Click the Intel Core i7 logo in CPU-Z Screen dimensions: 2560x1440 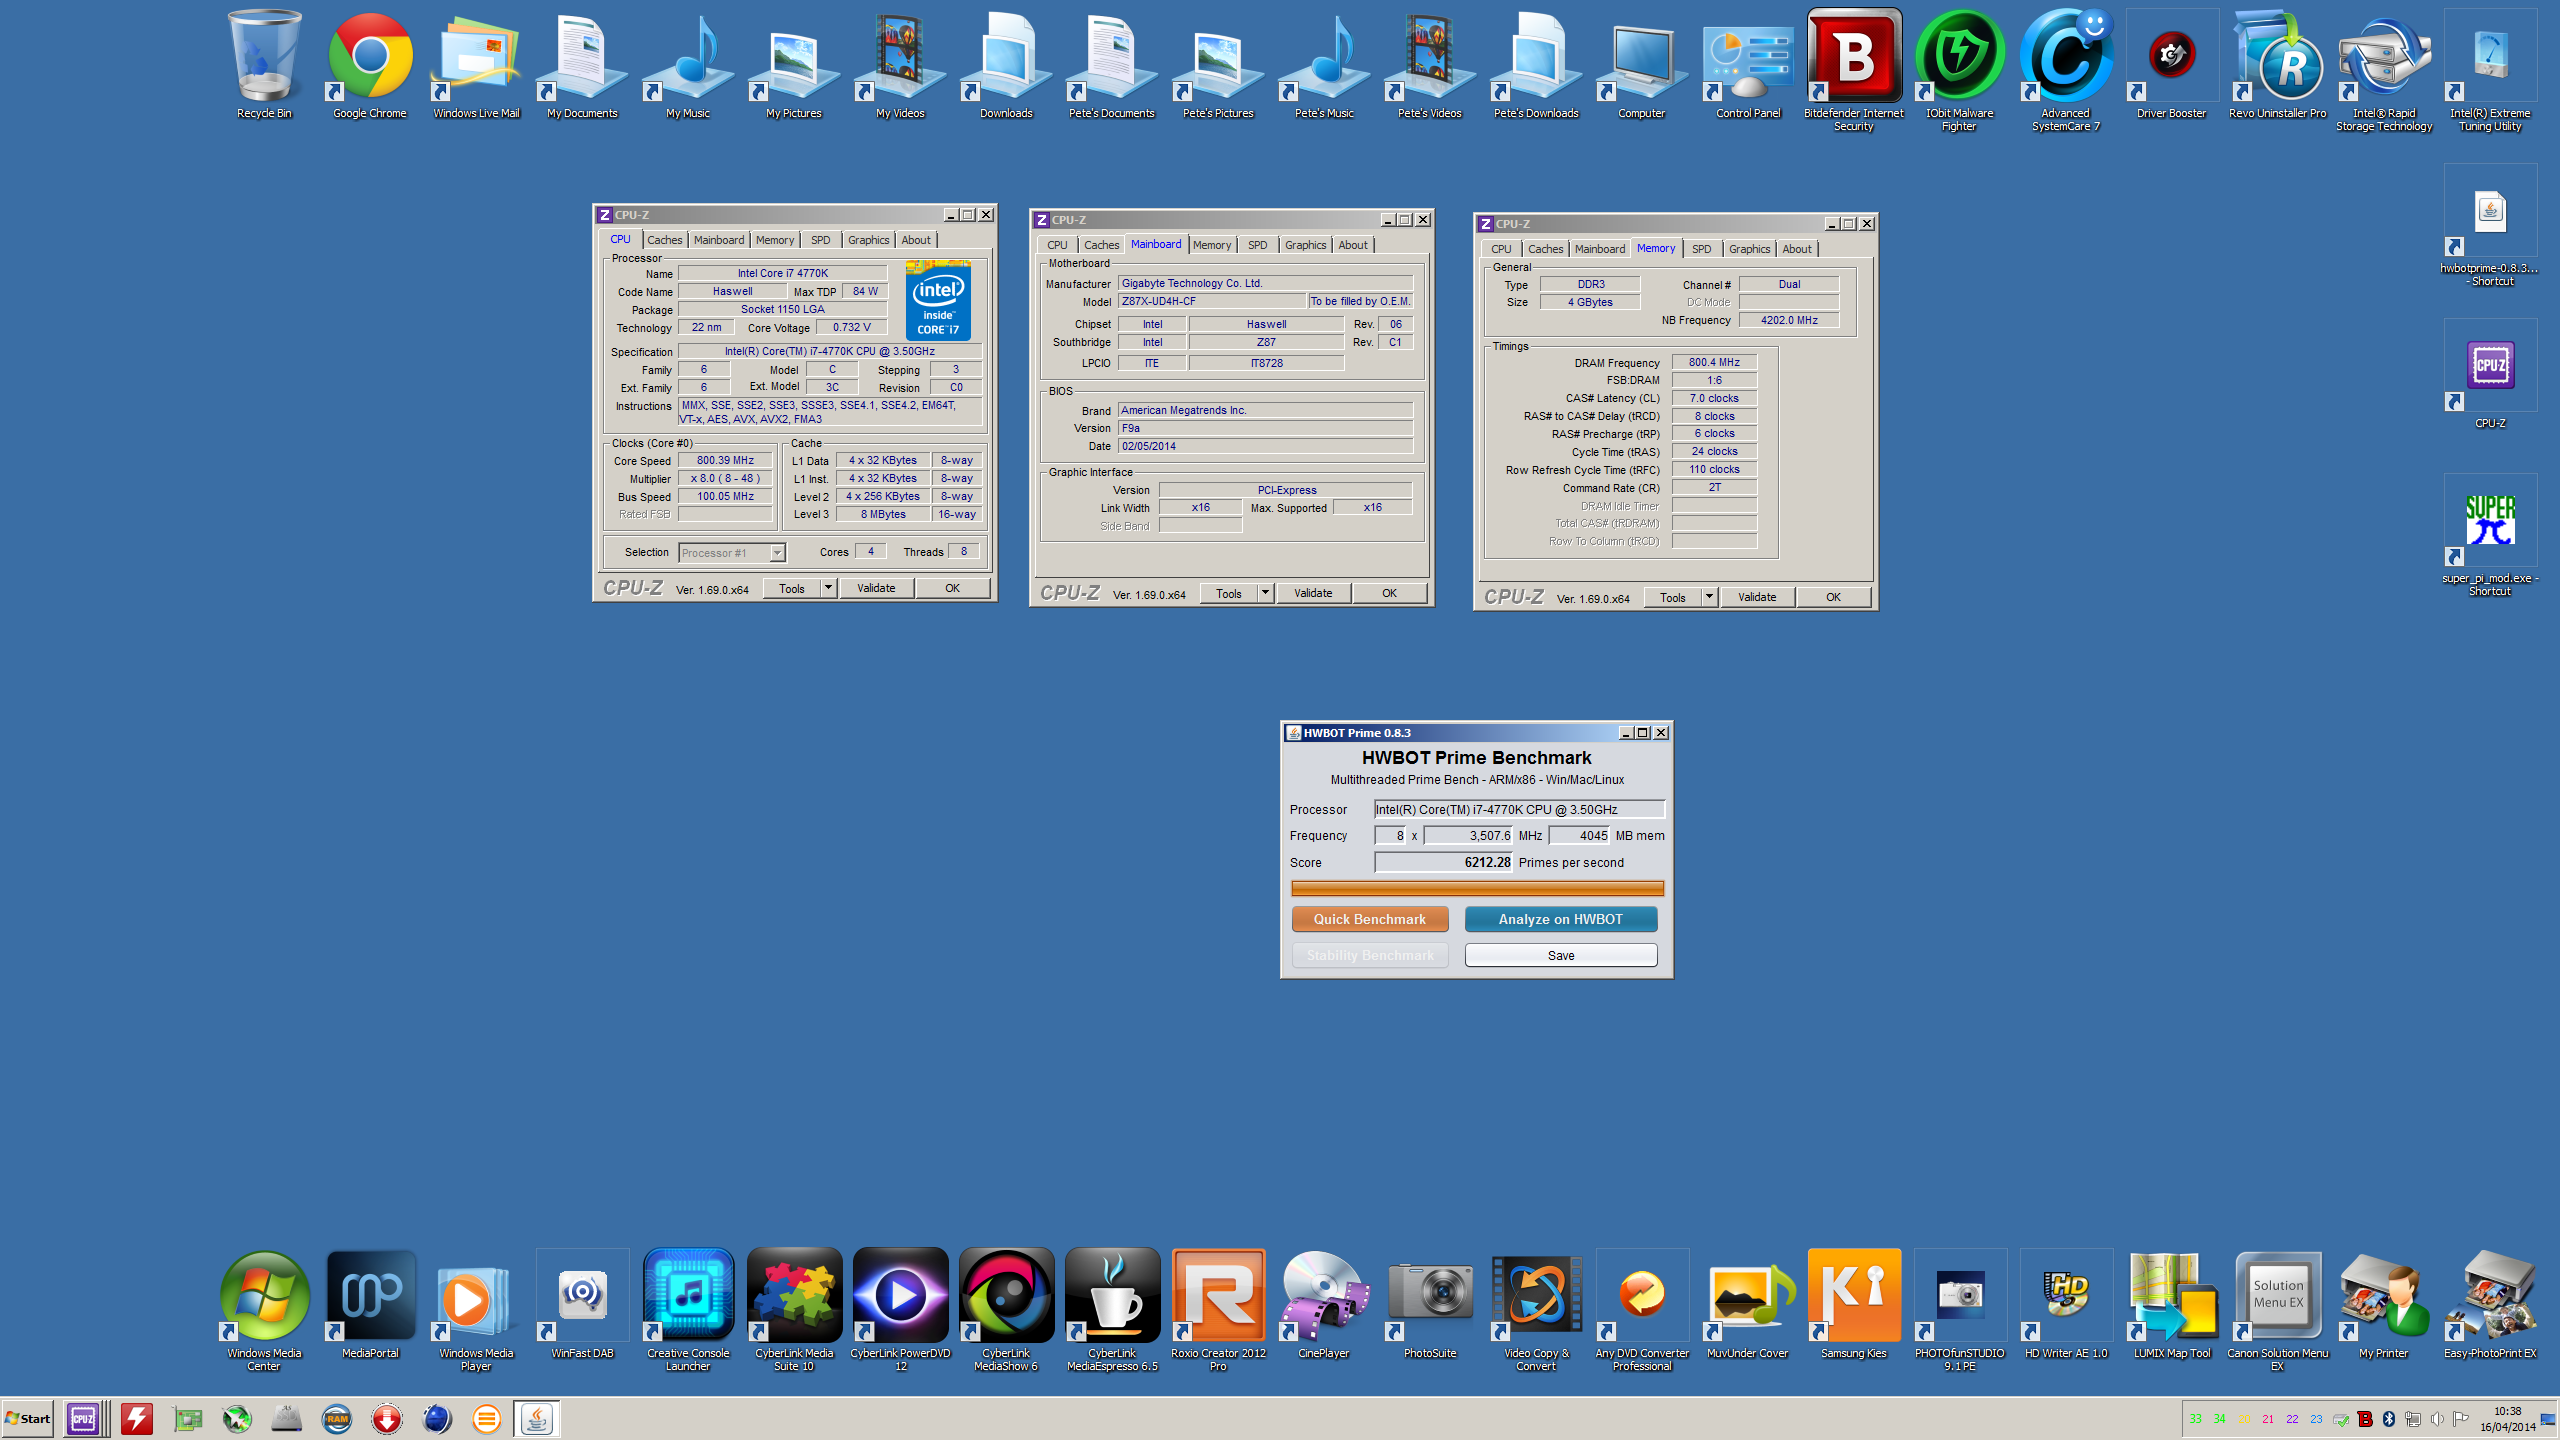pyautogui.click(x=938, y=300)
